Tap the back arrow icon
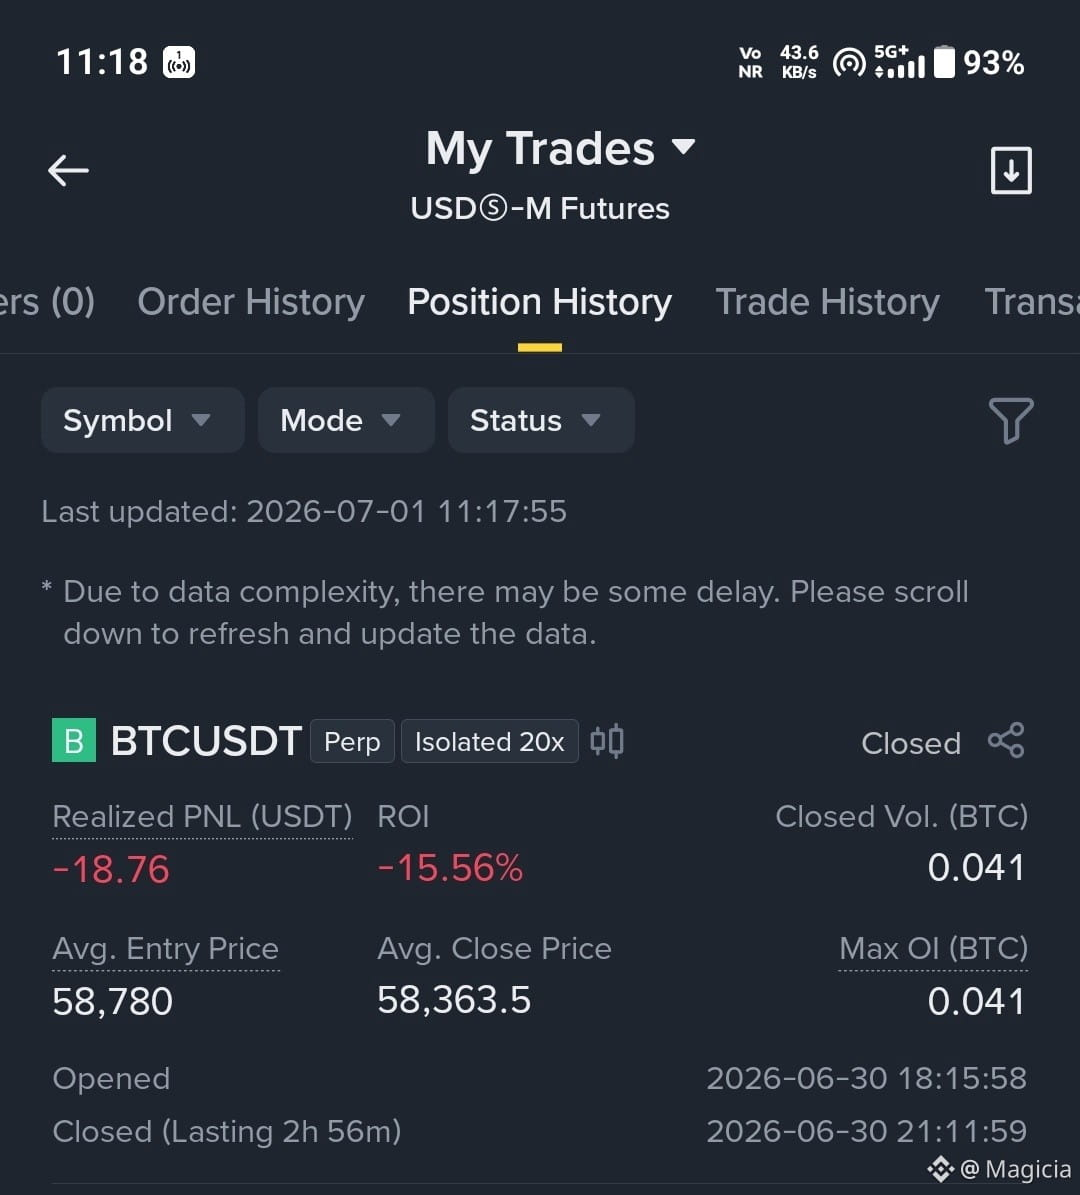Image resolution: width=1080 pixels, height=1195 pixels. coord(69,170)
